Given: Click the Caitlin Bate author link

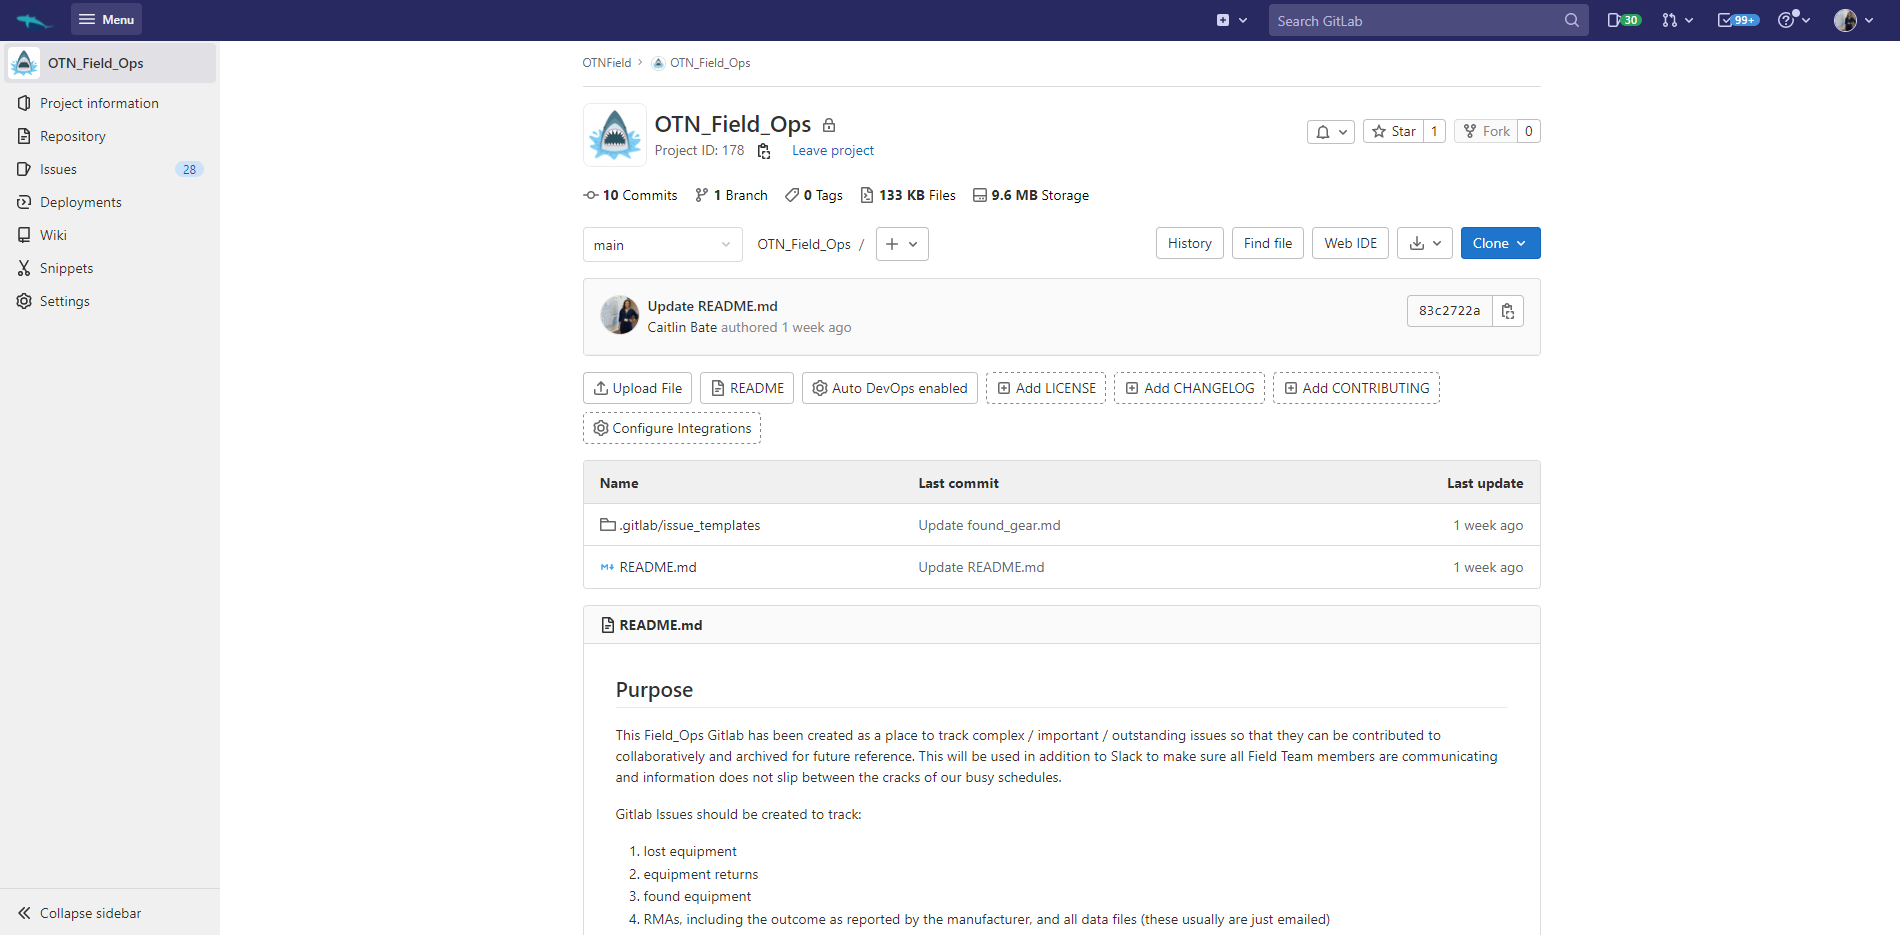Looking at the screenshot, I should pos(682,327).
